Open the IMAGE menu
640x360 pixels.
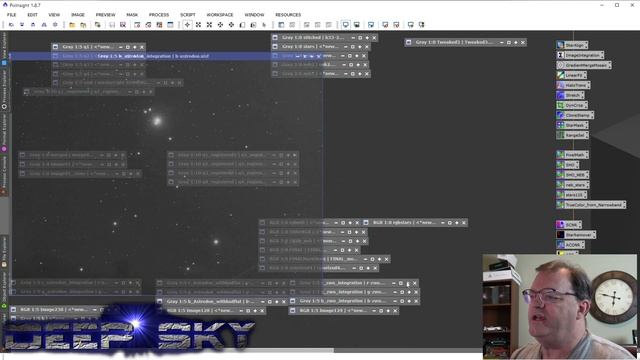click(78, 15)
